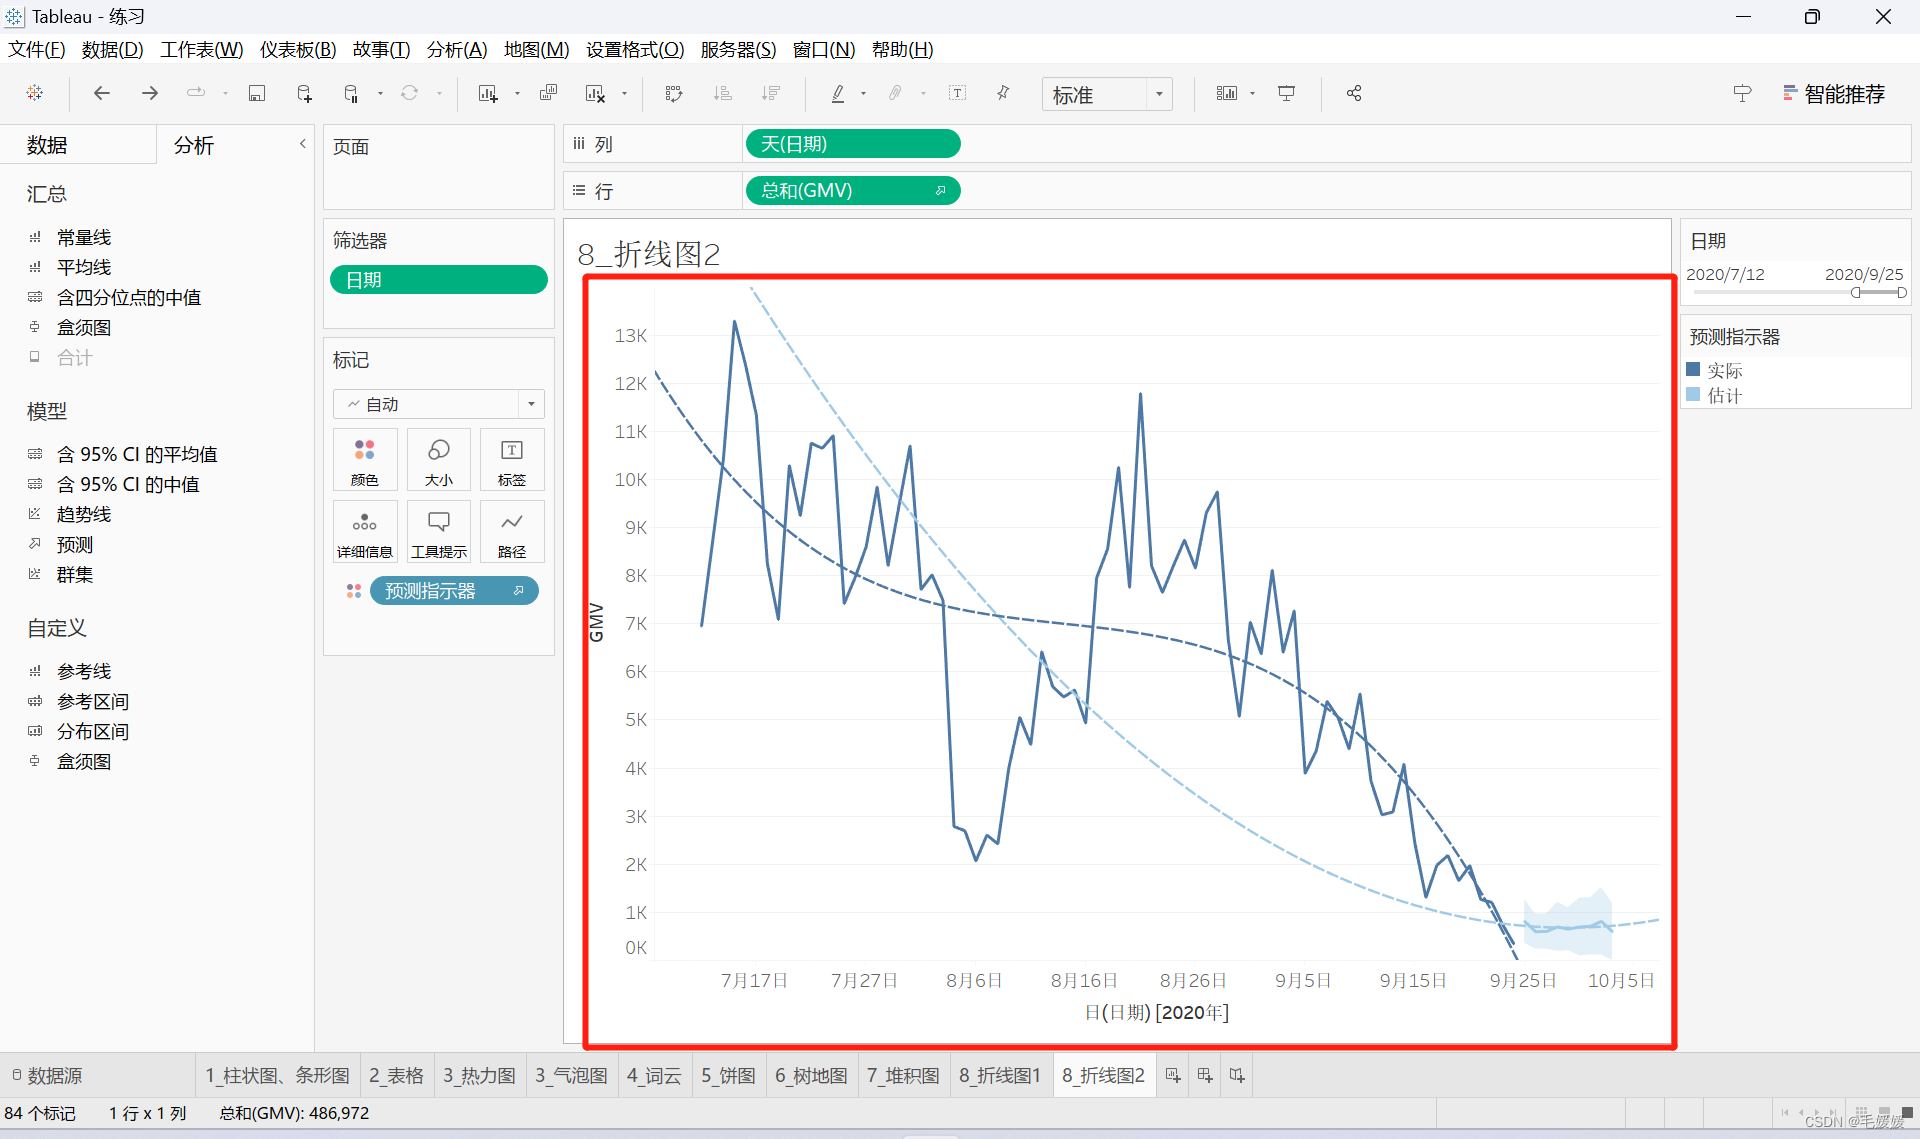Click the new worksheet tab icon at bottom
The height and width of the screenshot is (1139, 1920).
click(x=1173, y=1075)
